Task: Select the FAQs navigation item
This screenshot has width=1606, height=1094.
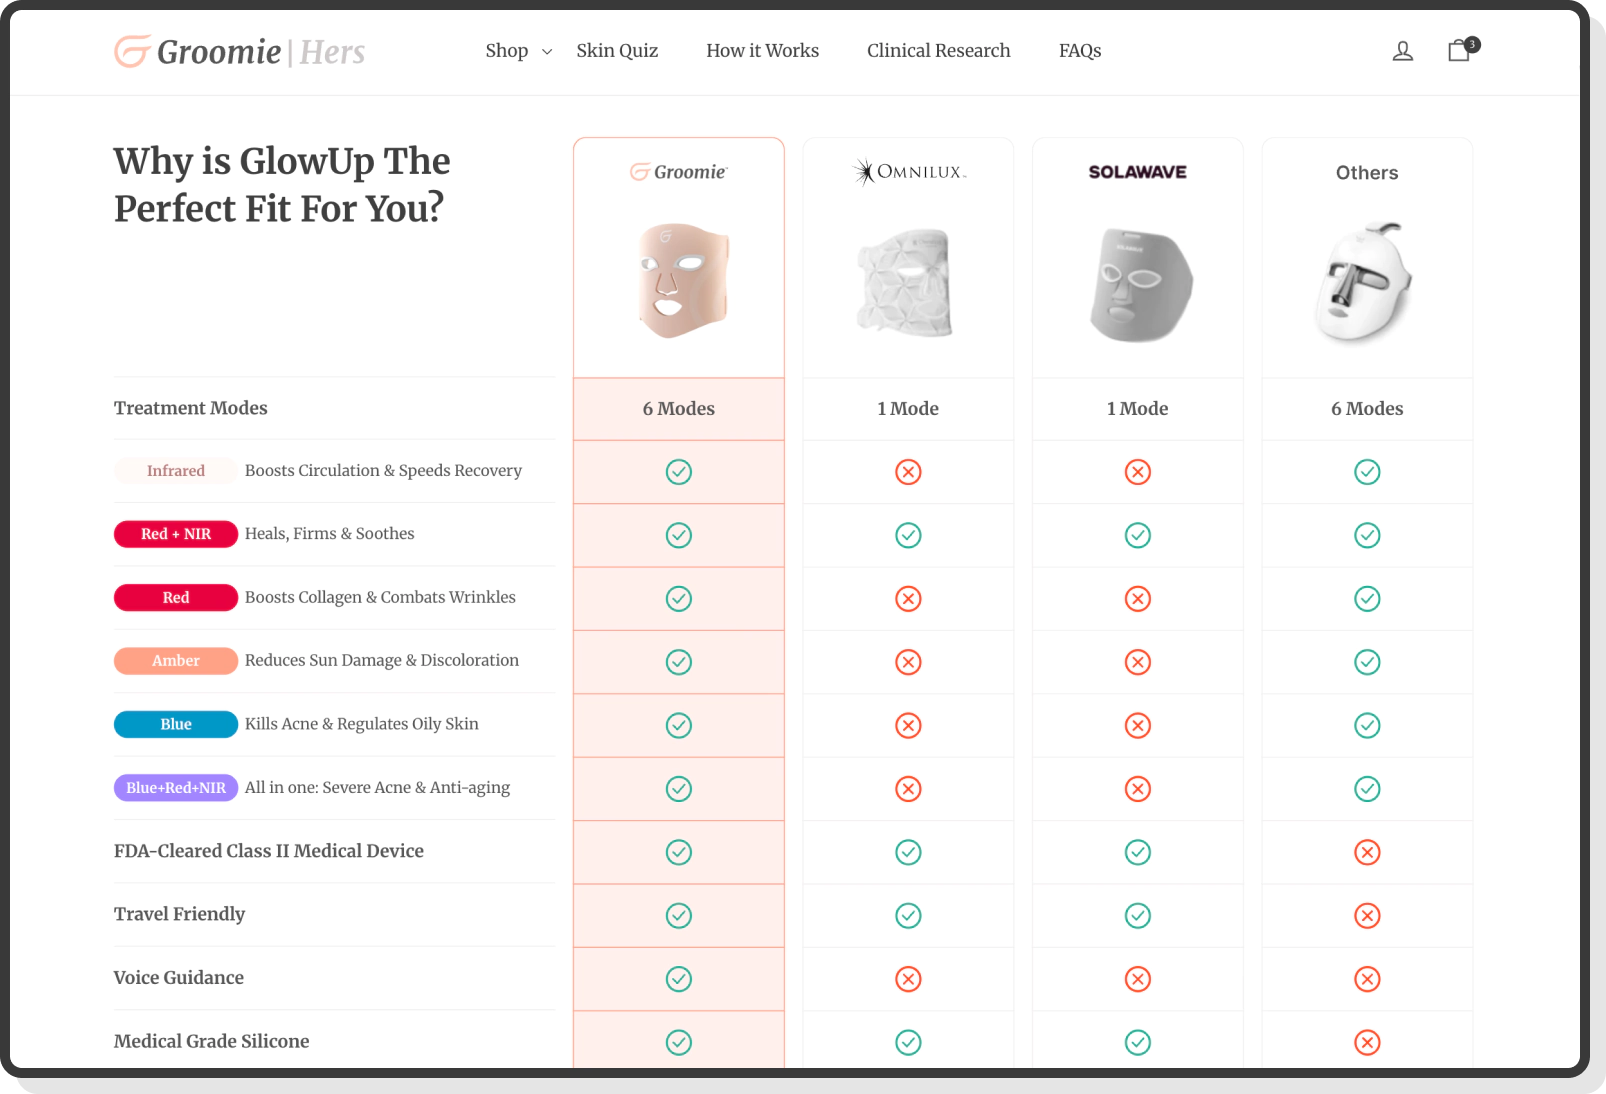Action: (1080, 50)
